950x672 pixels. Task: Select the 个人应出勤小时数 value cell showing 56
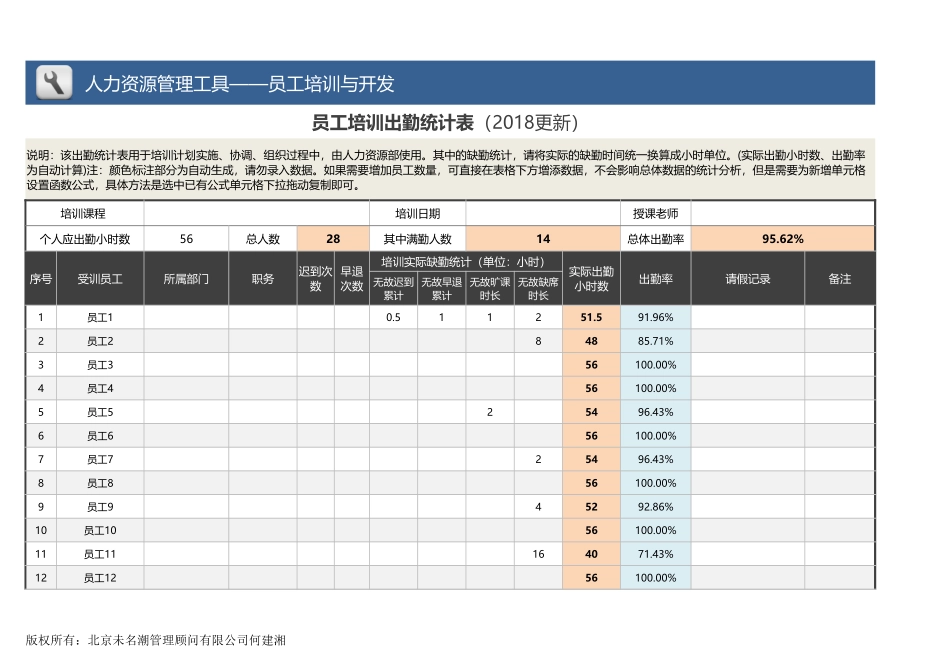coord(186,239)
